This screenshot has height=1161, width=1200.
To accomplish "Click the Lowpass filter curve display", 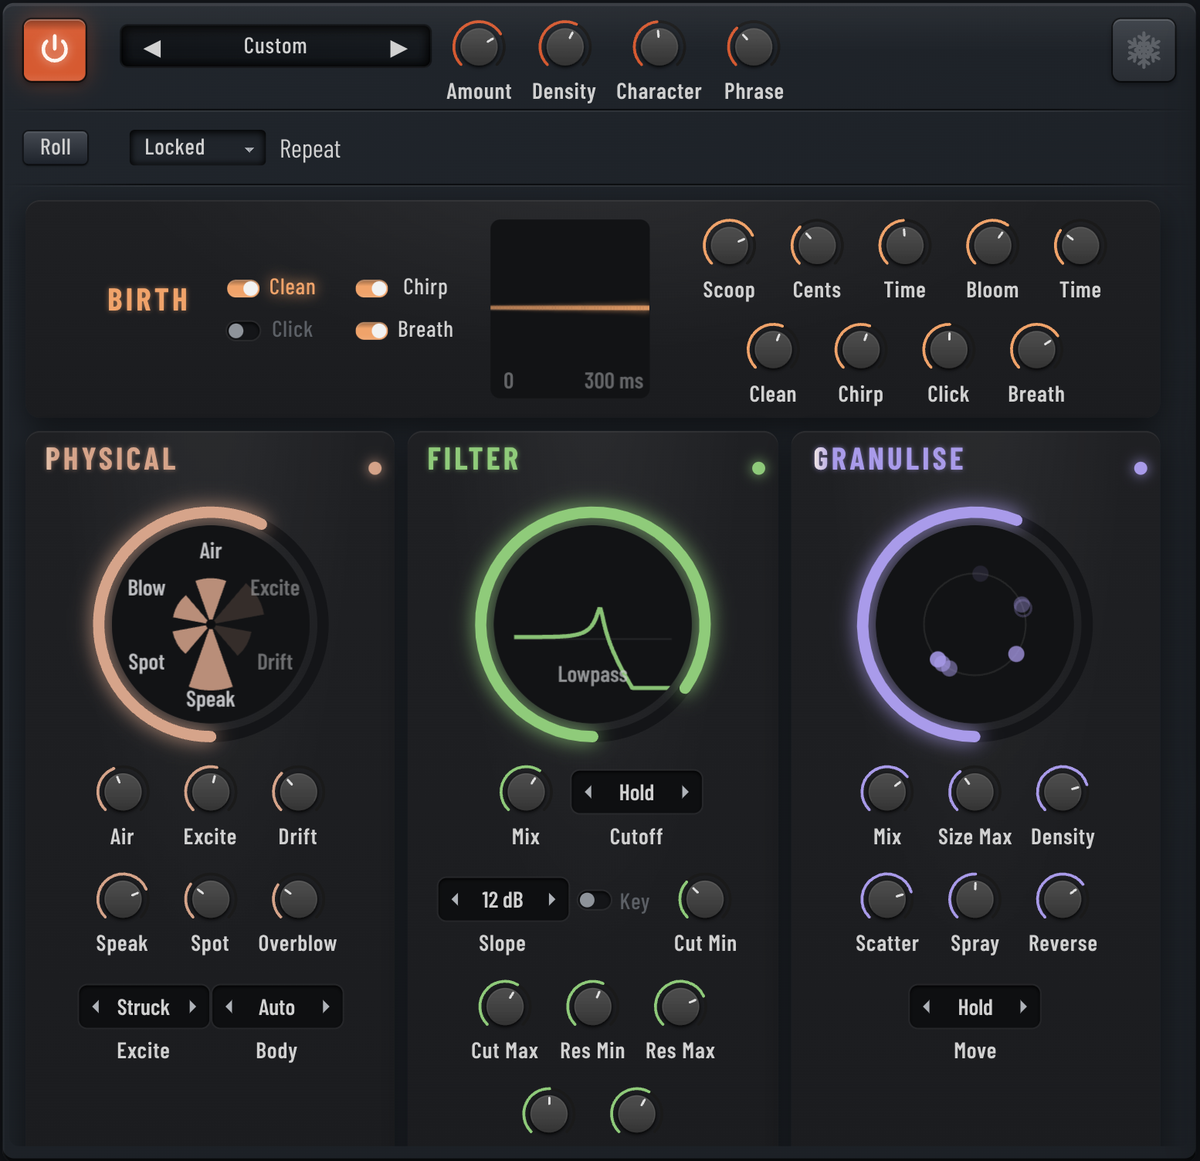I will tap(593, 625).
